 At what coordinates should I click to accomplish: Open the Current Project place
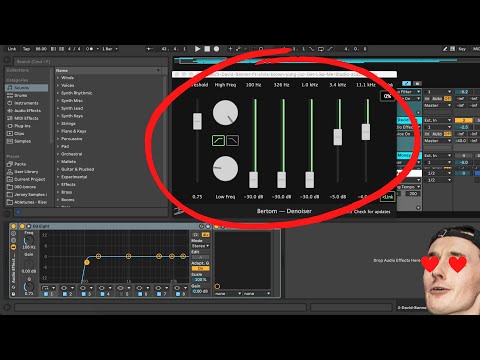click(x=27, y=179)
